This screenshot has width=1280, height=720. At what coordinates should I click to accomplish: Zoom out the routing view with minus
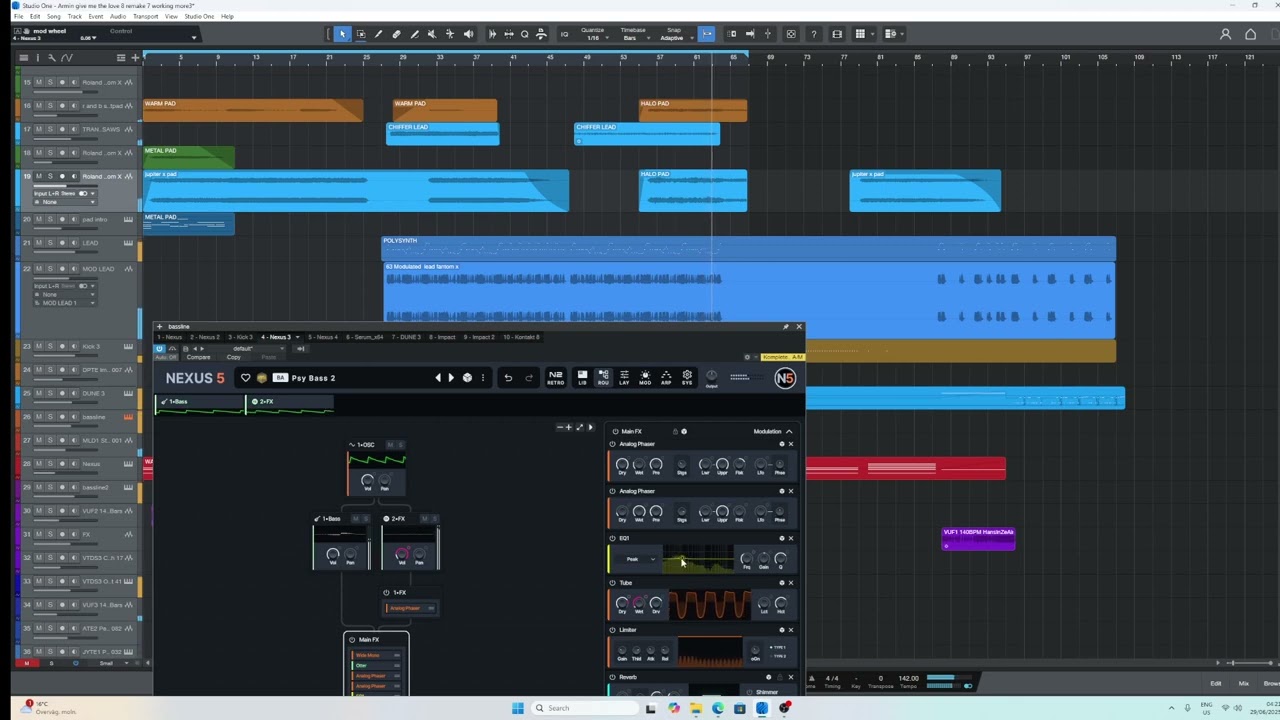[x=559, y=428]
